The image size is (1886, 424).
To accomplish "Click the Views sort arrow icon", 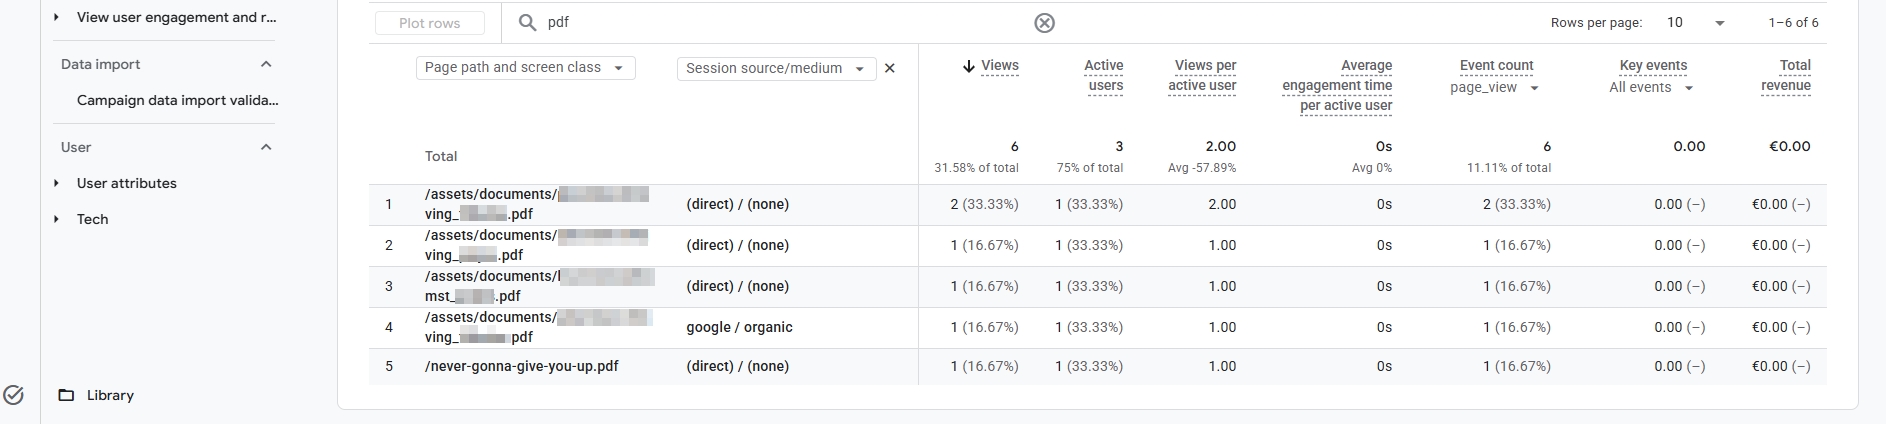I will coord(968,66).
